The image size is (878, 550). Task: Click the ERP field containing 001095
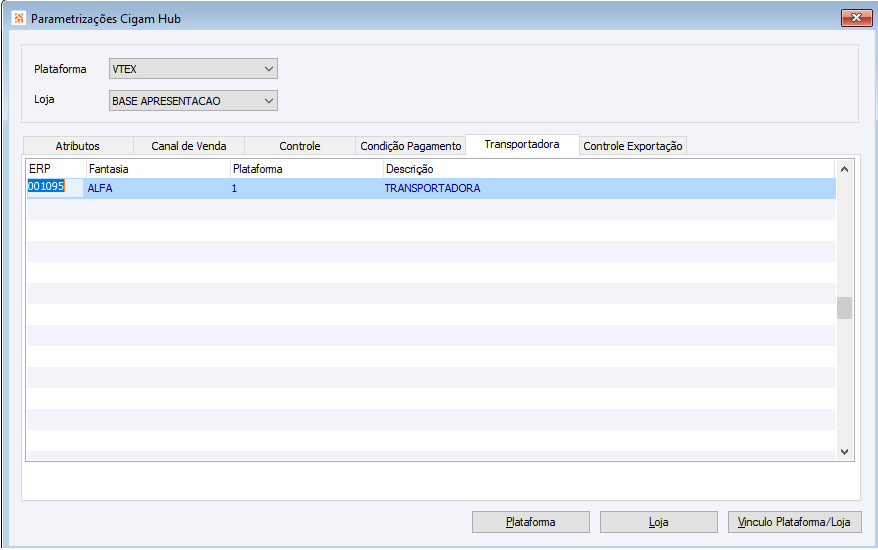(x=55, y=187)
